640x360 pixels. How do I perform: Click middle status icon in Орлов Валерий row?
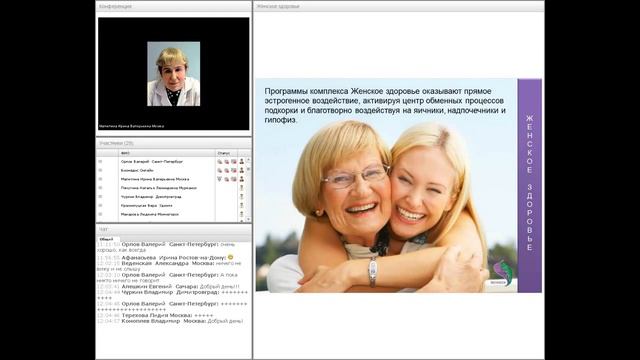pos(227,162)
